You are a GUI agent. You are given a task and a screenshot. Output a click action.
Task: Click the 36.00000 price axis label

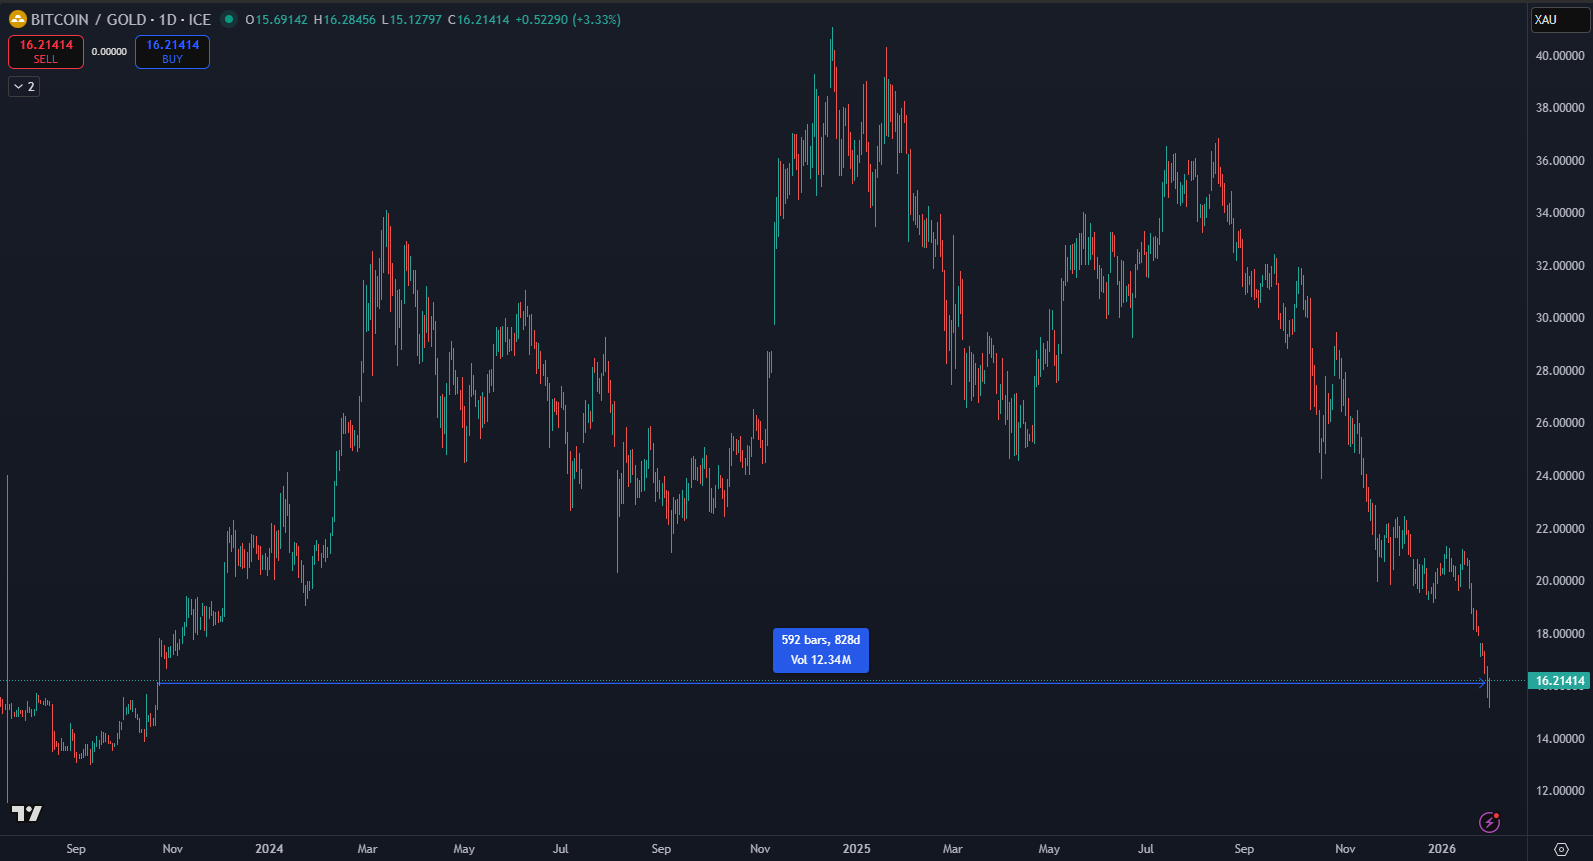(1560, 161)
